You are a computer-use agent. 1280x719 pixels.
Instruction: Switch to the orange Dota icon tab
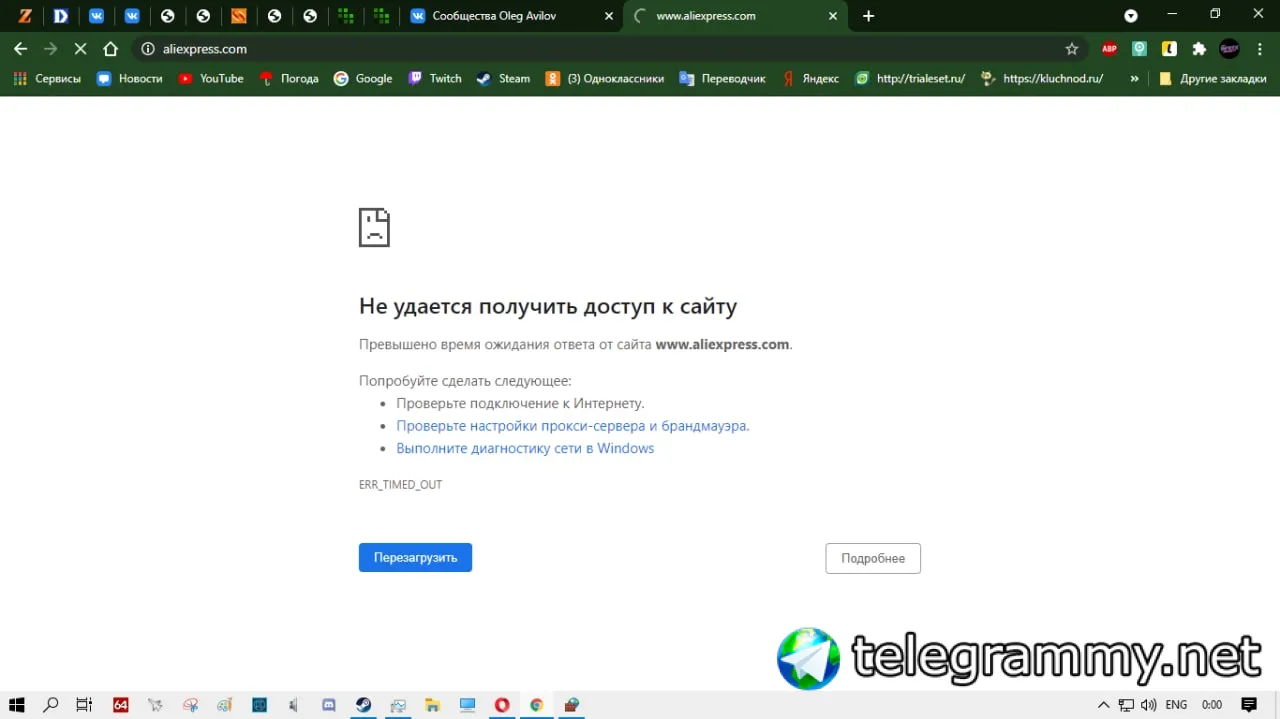(238, 16)
